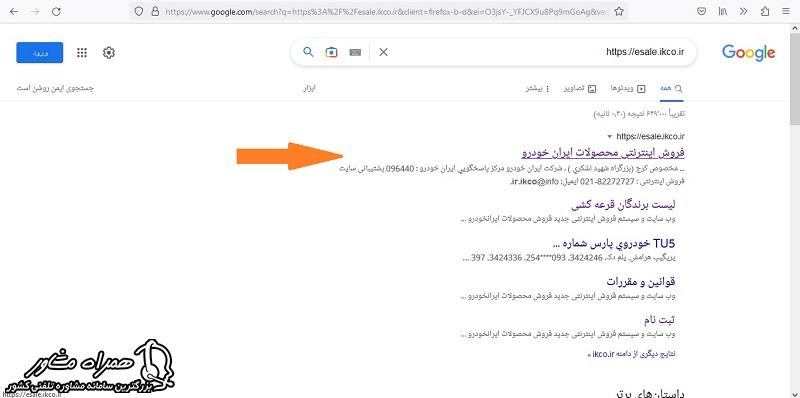
Task: Open the Firefox hamburger menu
Action: pyautogui.click(x=785, y=11)
